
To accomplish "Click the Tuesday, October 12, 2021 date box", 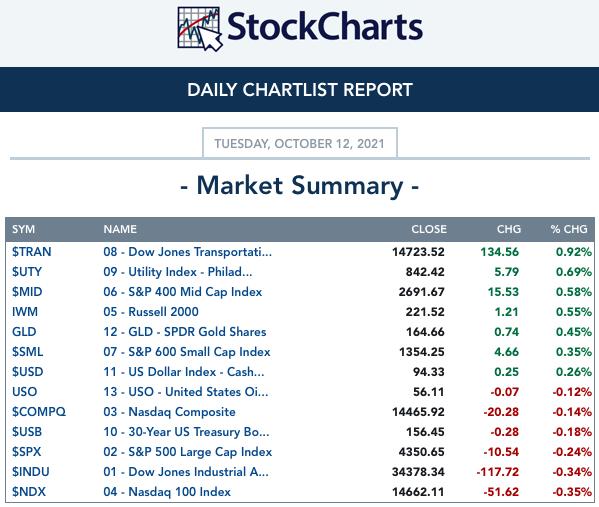I will [300, 143].
